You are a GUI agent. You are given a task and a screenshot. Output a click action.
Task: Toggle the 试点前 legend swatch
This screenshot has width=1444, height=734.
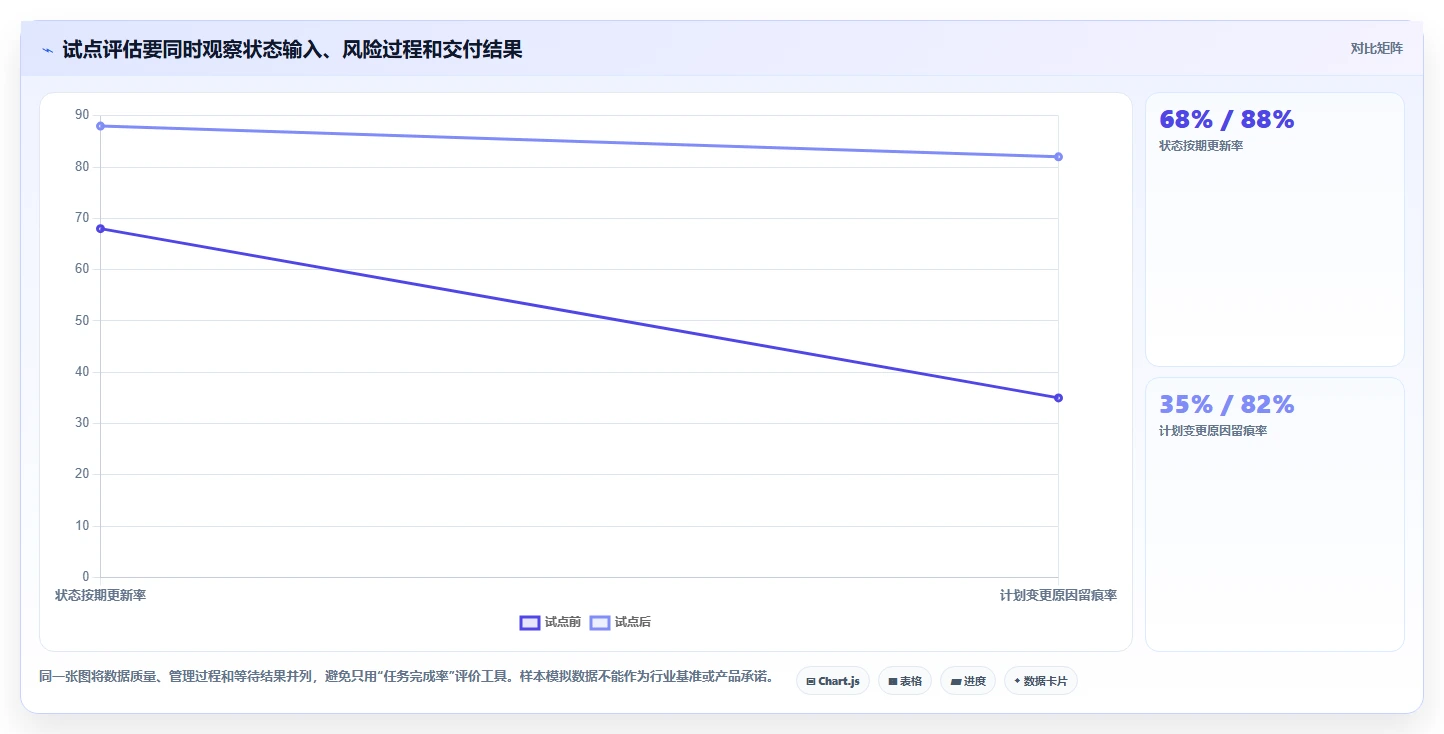(530, 622)
